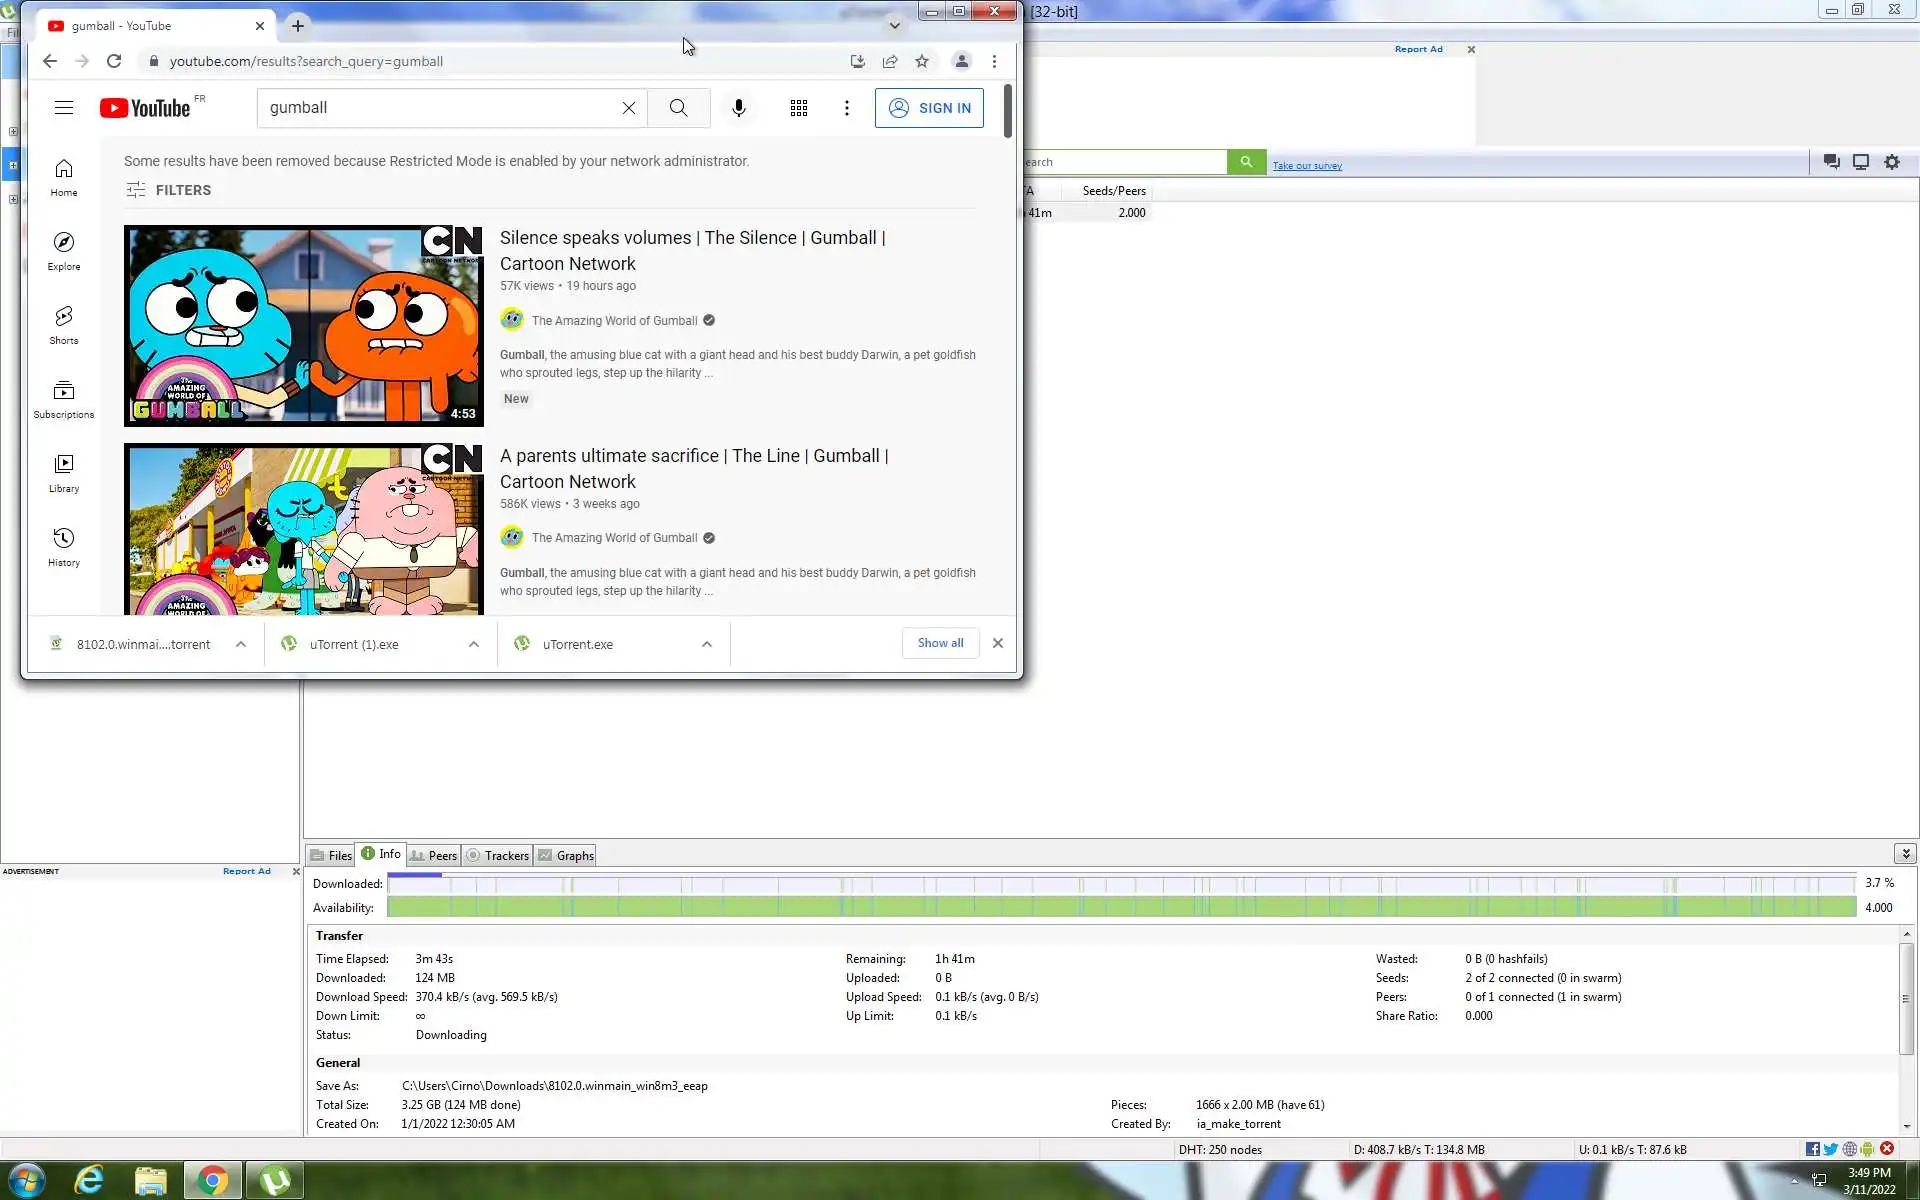Toggle the YouTube hamburger guide menu

(x=64, y=108)
